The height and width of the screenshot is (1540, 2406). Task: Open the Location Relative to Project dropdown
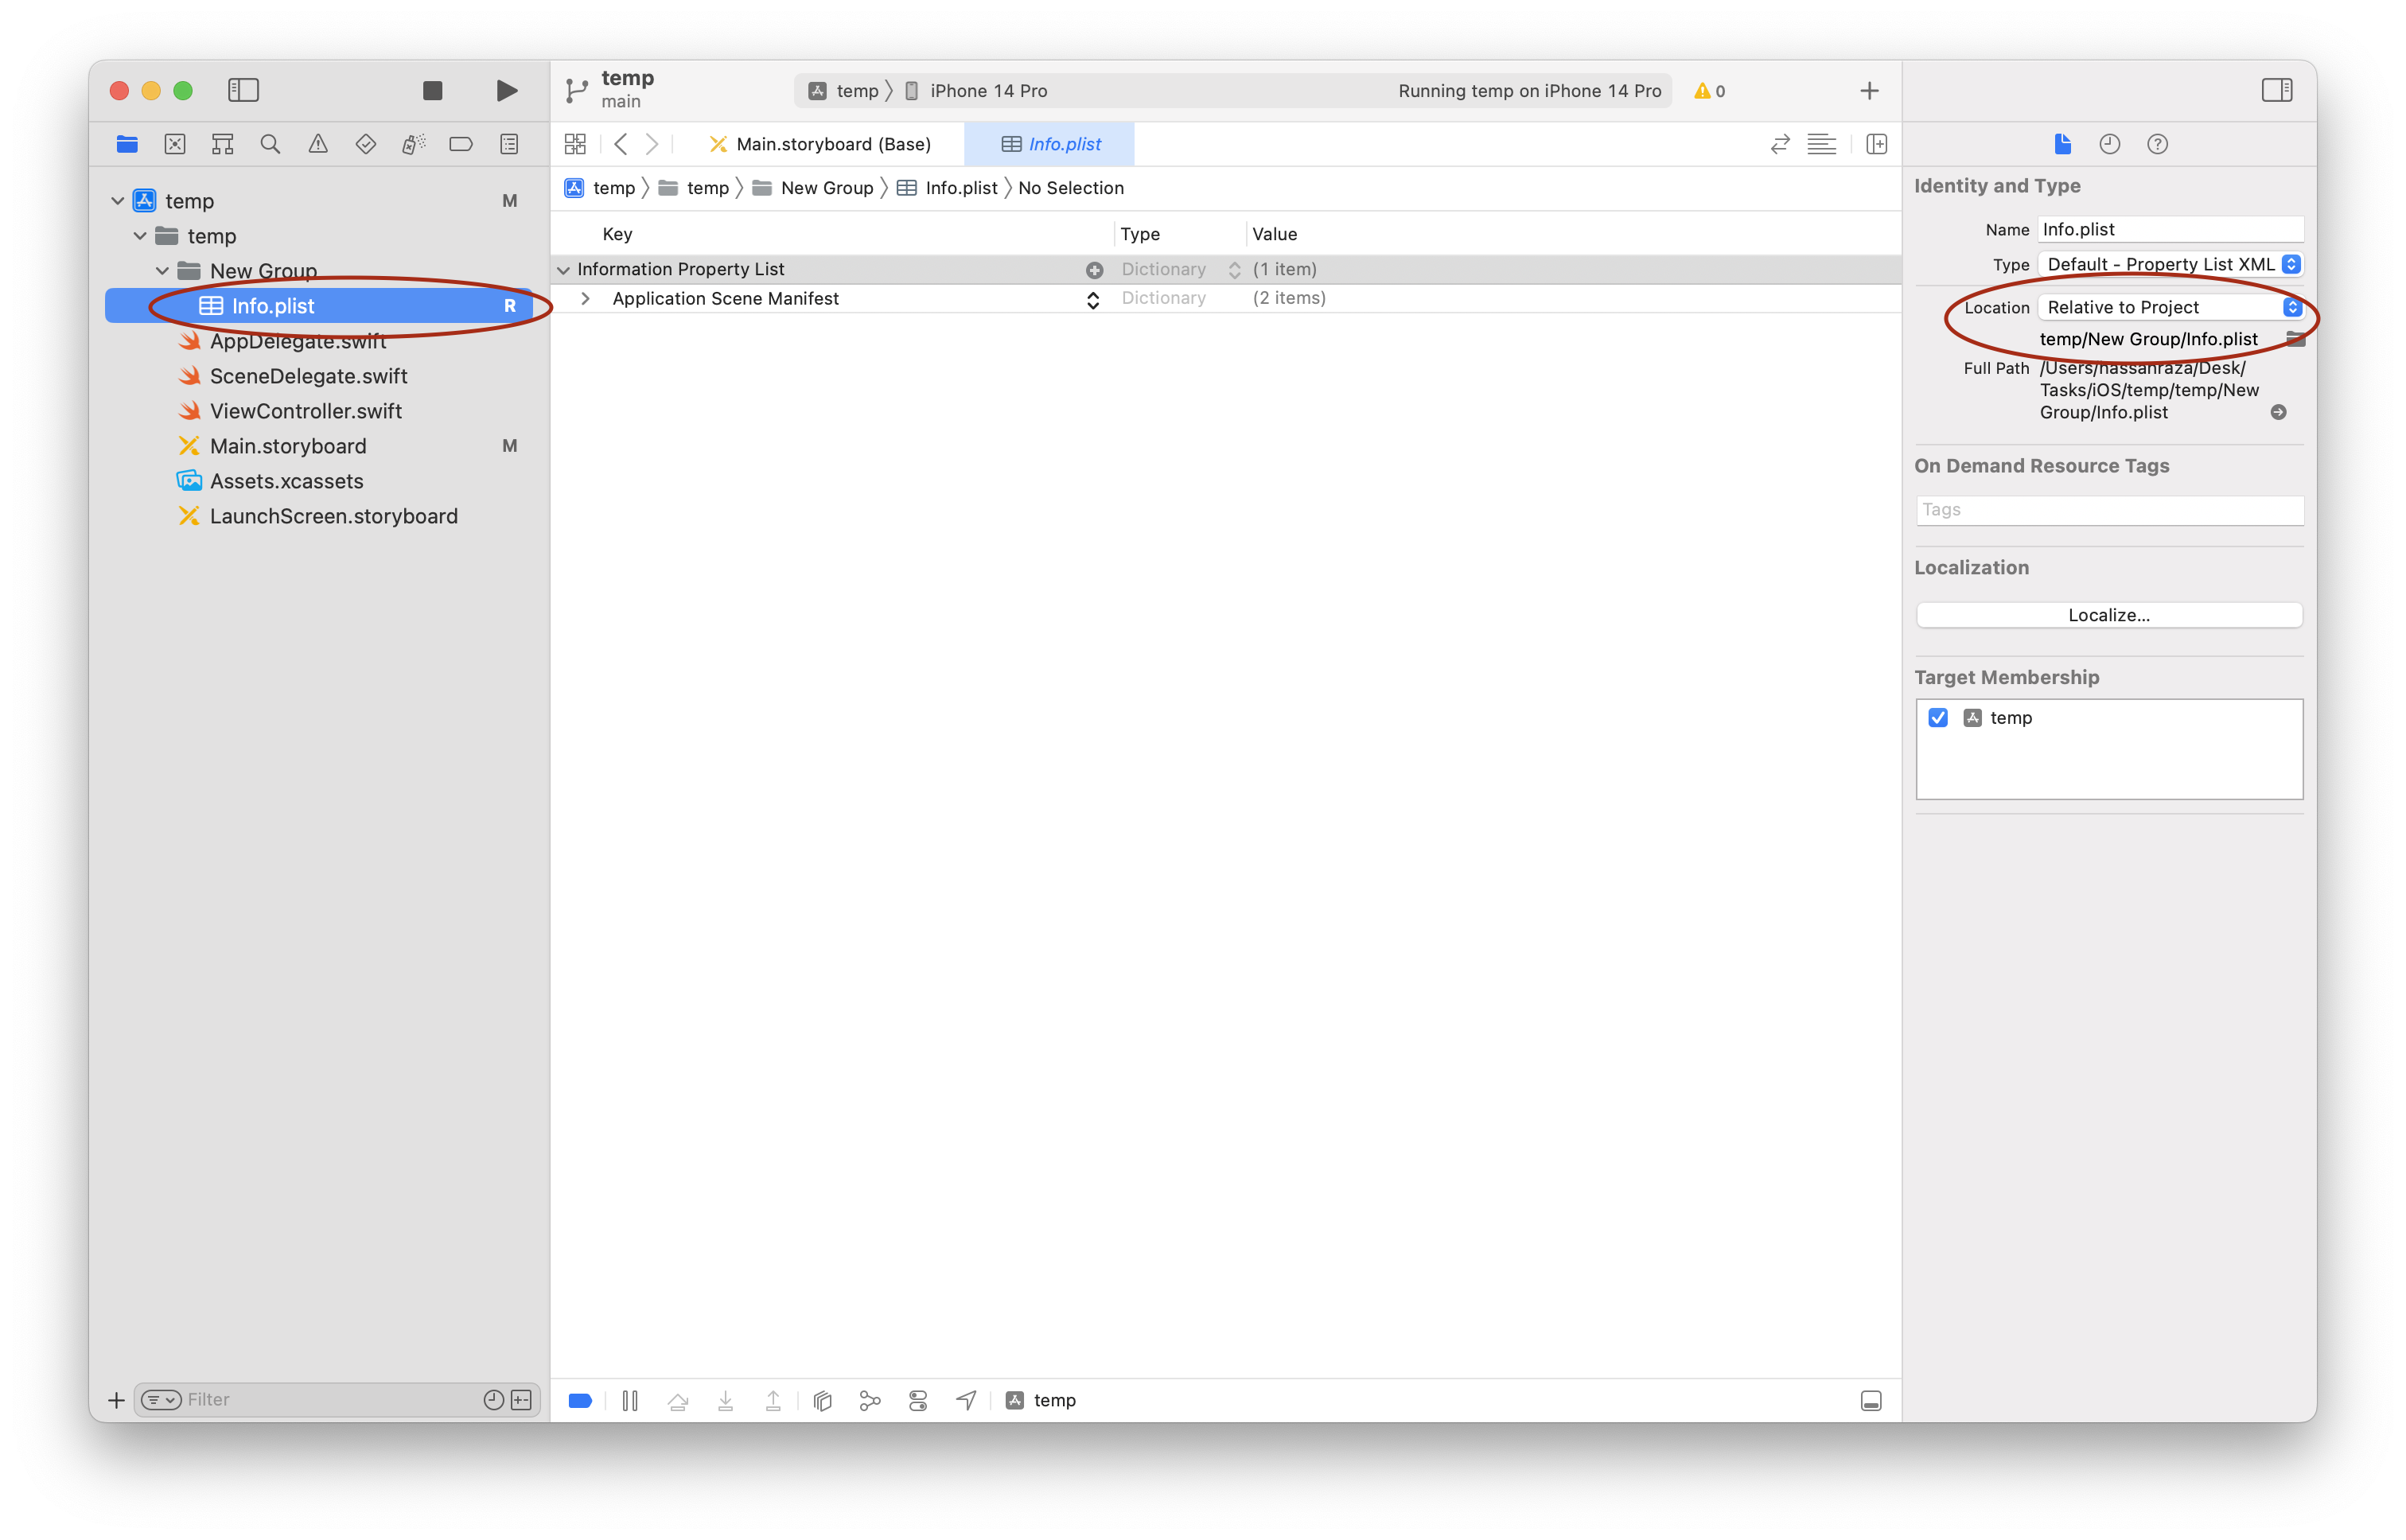pos(2170,307)
